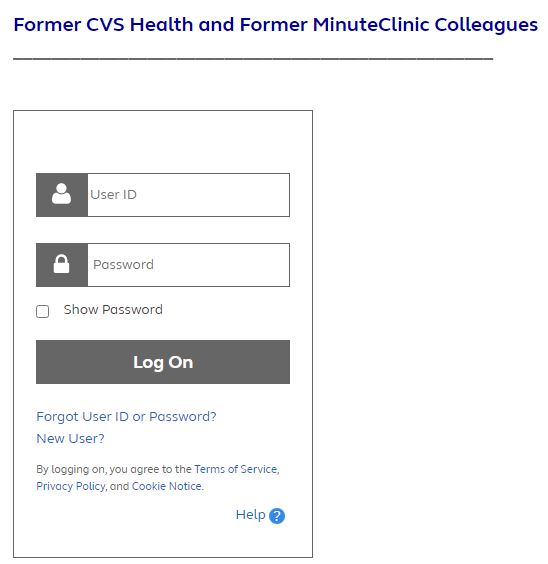
Task: Click the Former CVS Health heading
Action: [x=275, y=25]
